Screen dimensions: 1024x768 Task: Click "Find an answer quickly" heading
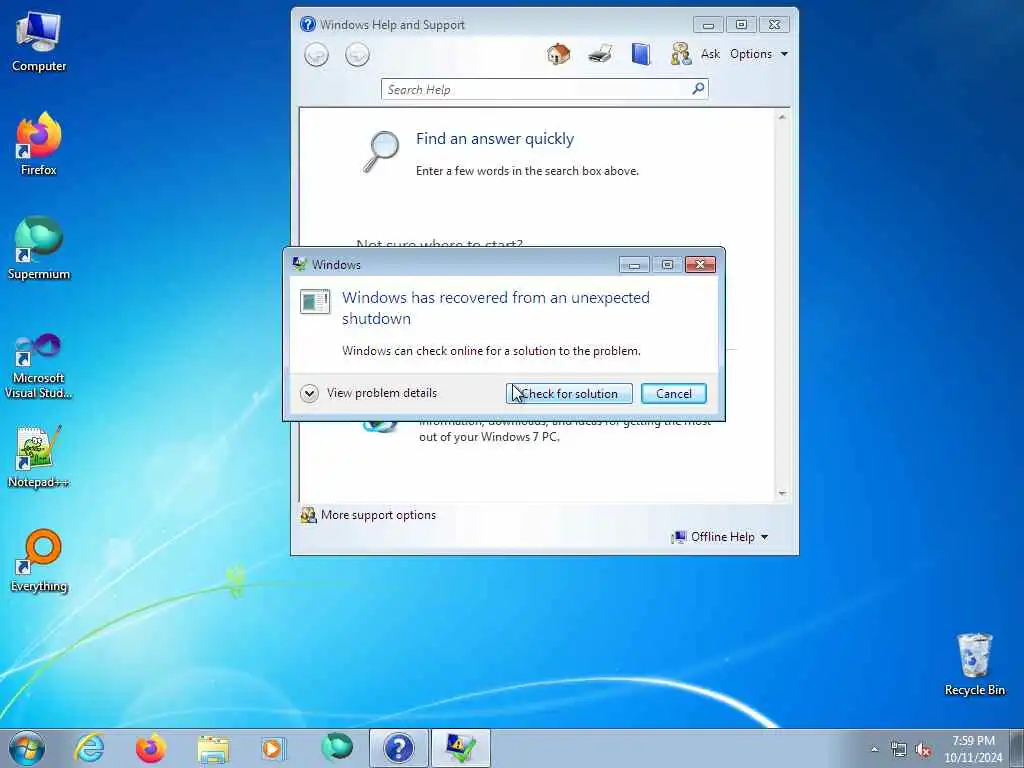[x=495, y=138]
